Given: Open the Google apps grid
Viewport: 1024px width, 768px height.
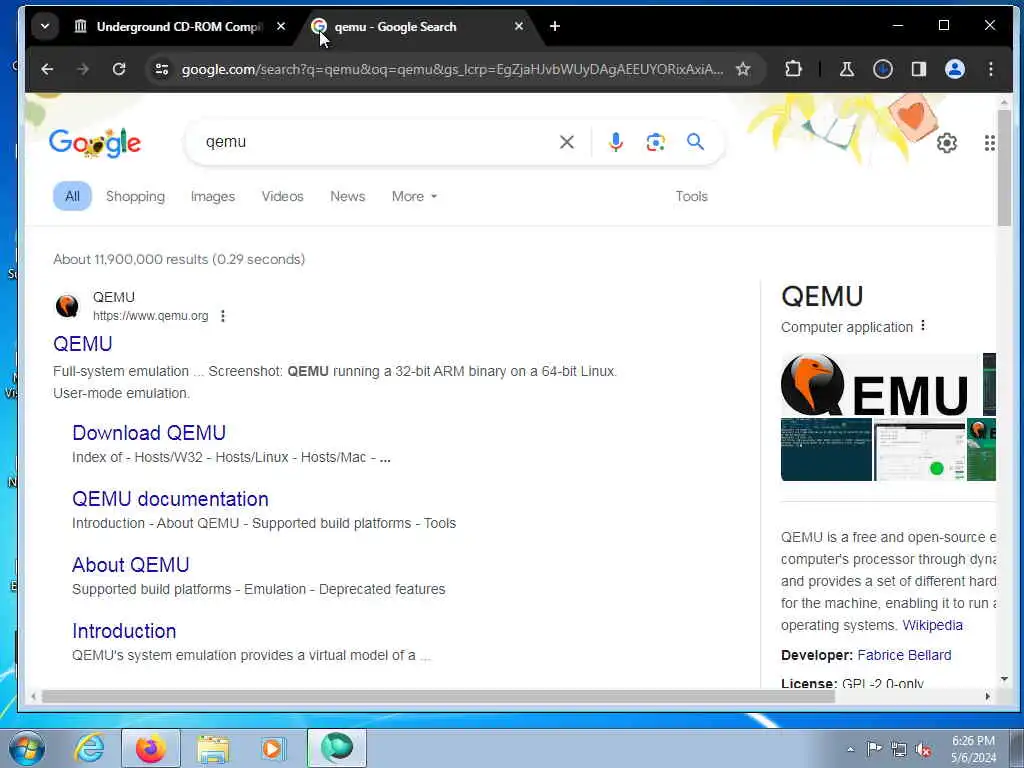Looking at the screenshot, I should click(989, 142).
